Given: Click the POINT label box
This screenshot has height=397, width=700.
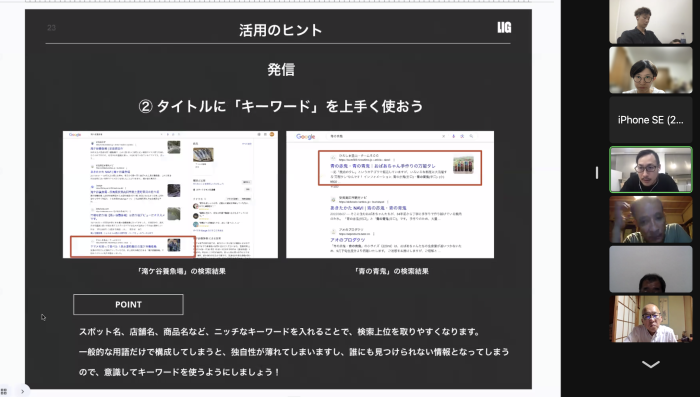Looking at the screenshot, I should point(128,305).
